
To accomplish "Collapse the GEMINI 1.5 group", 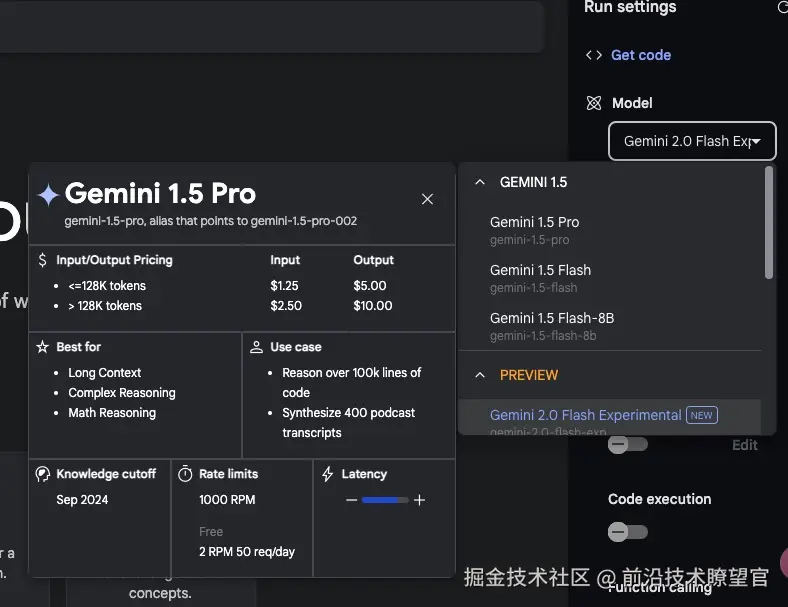I will click(480, 182).
